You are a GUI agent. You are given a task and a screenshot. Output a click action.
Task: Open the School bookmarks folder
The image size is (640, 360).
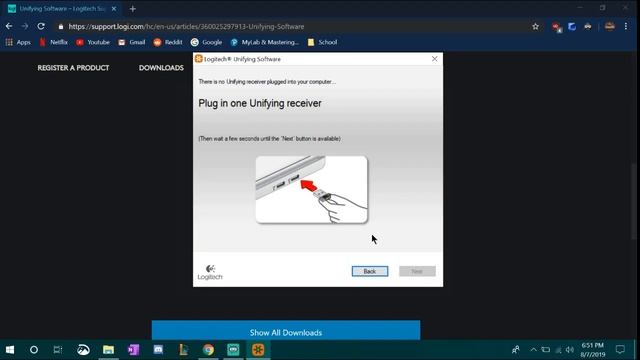322,42
